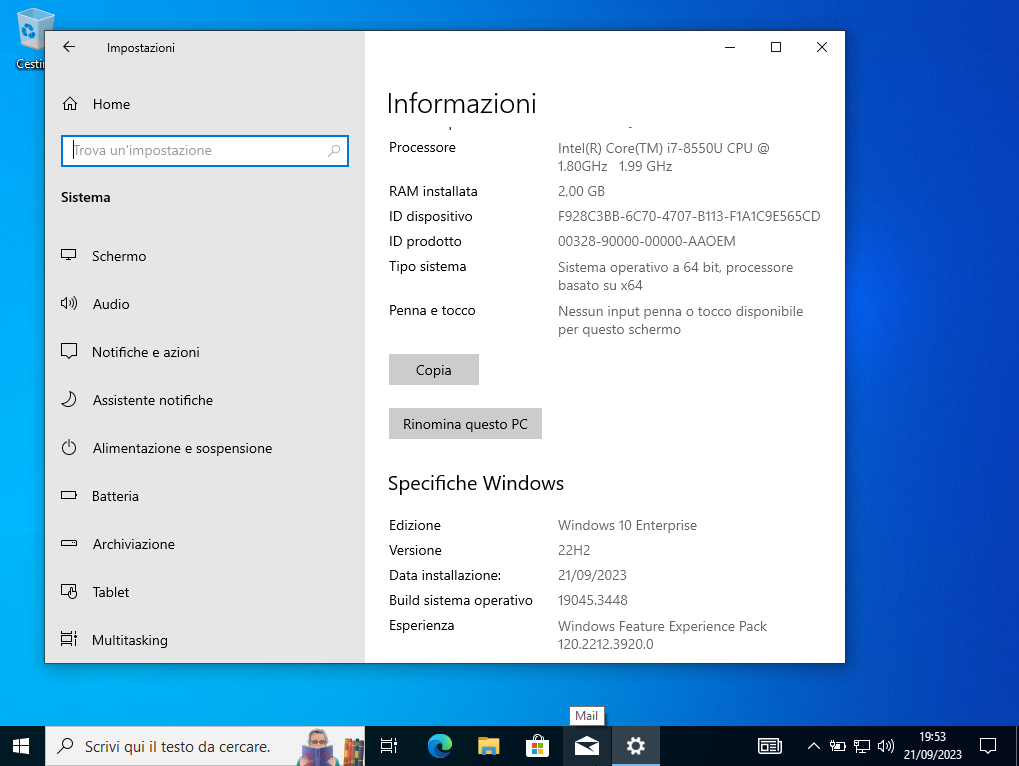Image resolution: width=1019 pixels, height=766 pixels.
Task: Click the Archiviazione drive icon
Action: 69,543
